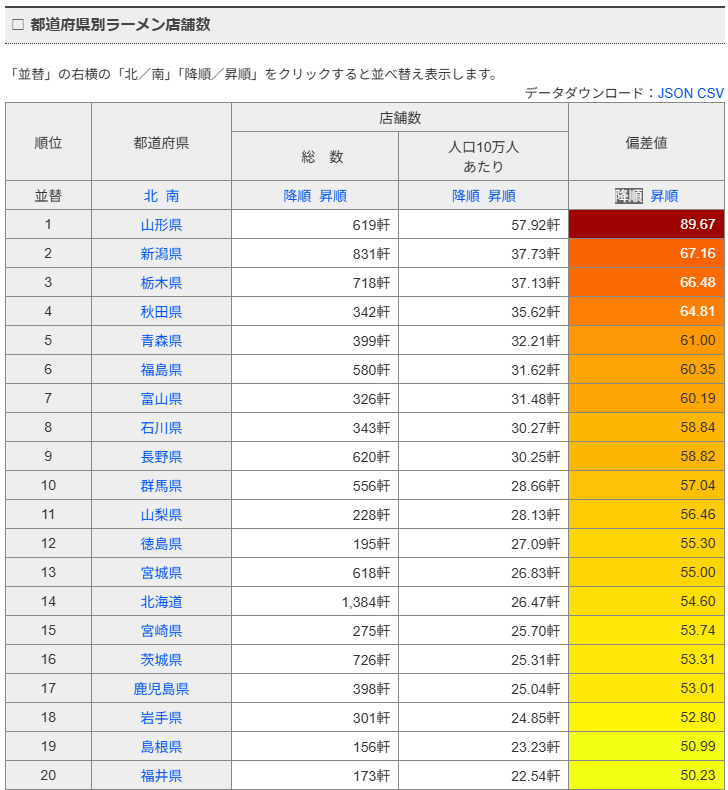Click the 61.00 deviation value cell
Image resolution: width=728 pixels, height=790 pixels.
[646, 340]
